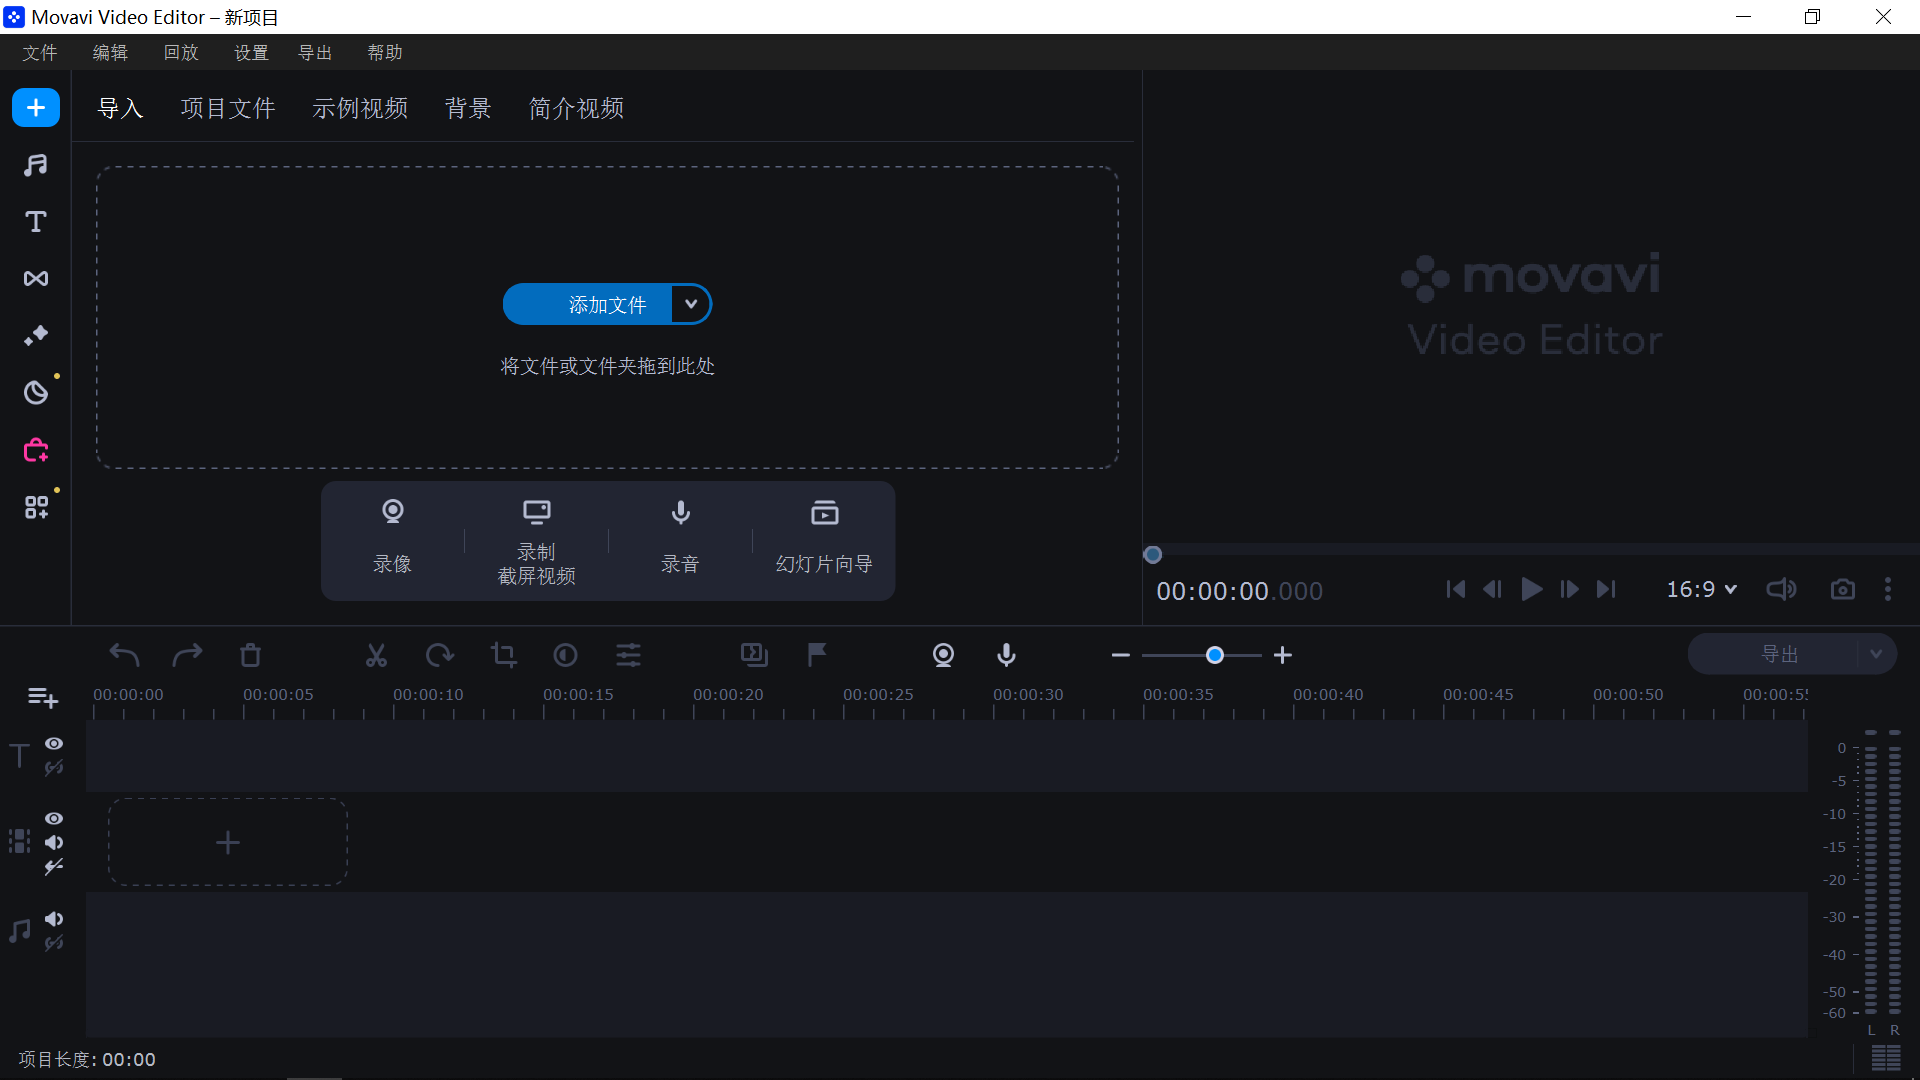Open the Effects magic wand panel

click(36, 336)
